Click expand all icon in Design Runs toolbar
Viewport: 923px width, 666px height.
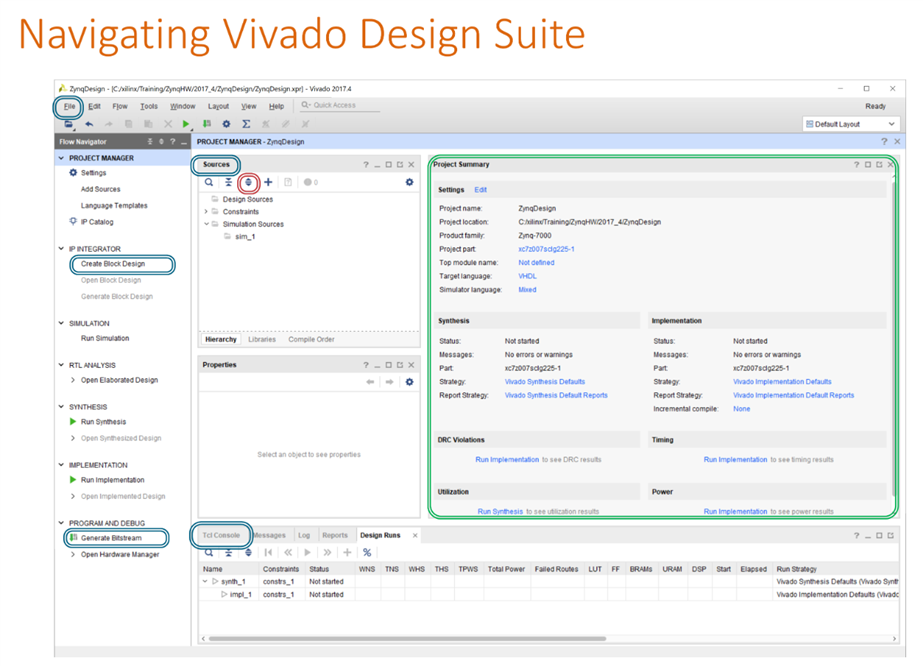click(x=248, y=552)
